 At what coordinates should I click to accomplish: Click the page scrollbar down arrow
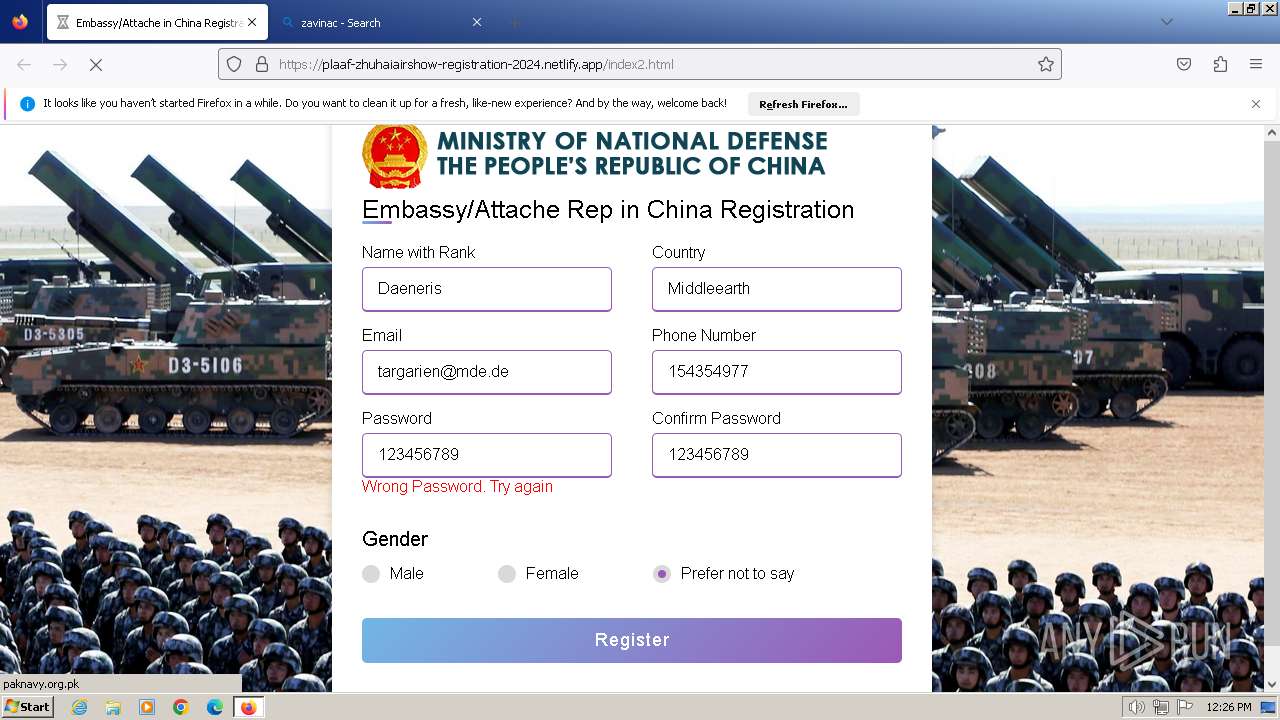coord(1272,684)
